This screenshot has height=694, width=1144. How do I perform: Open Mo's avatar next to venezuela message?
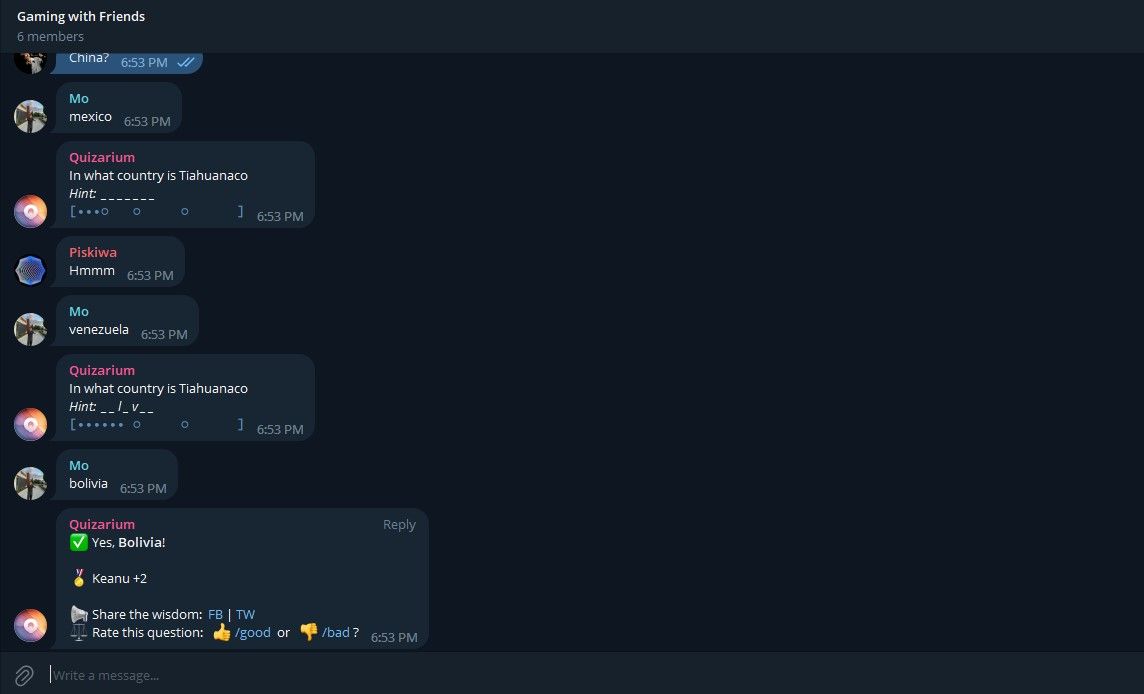coord(31,329)
